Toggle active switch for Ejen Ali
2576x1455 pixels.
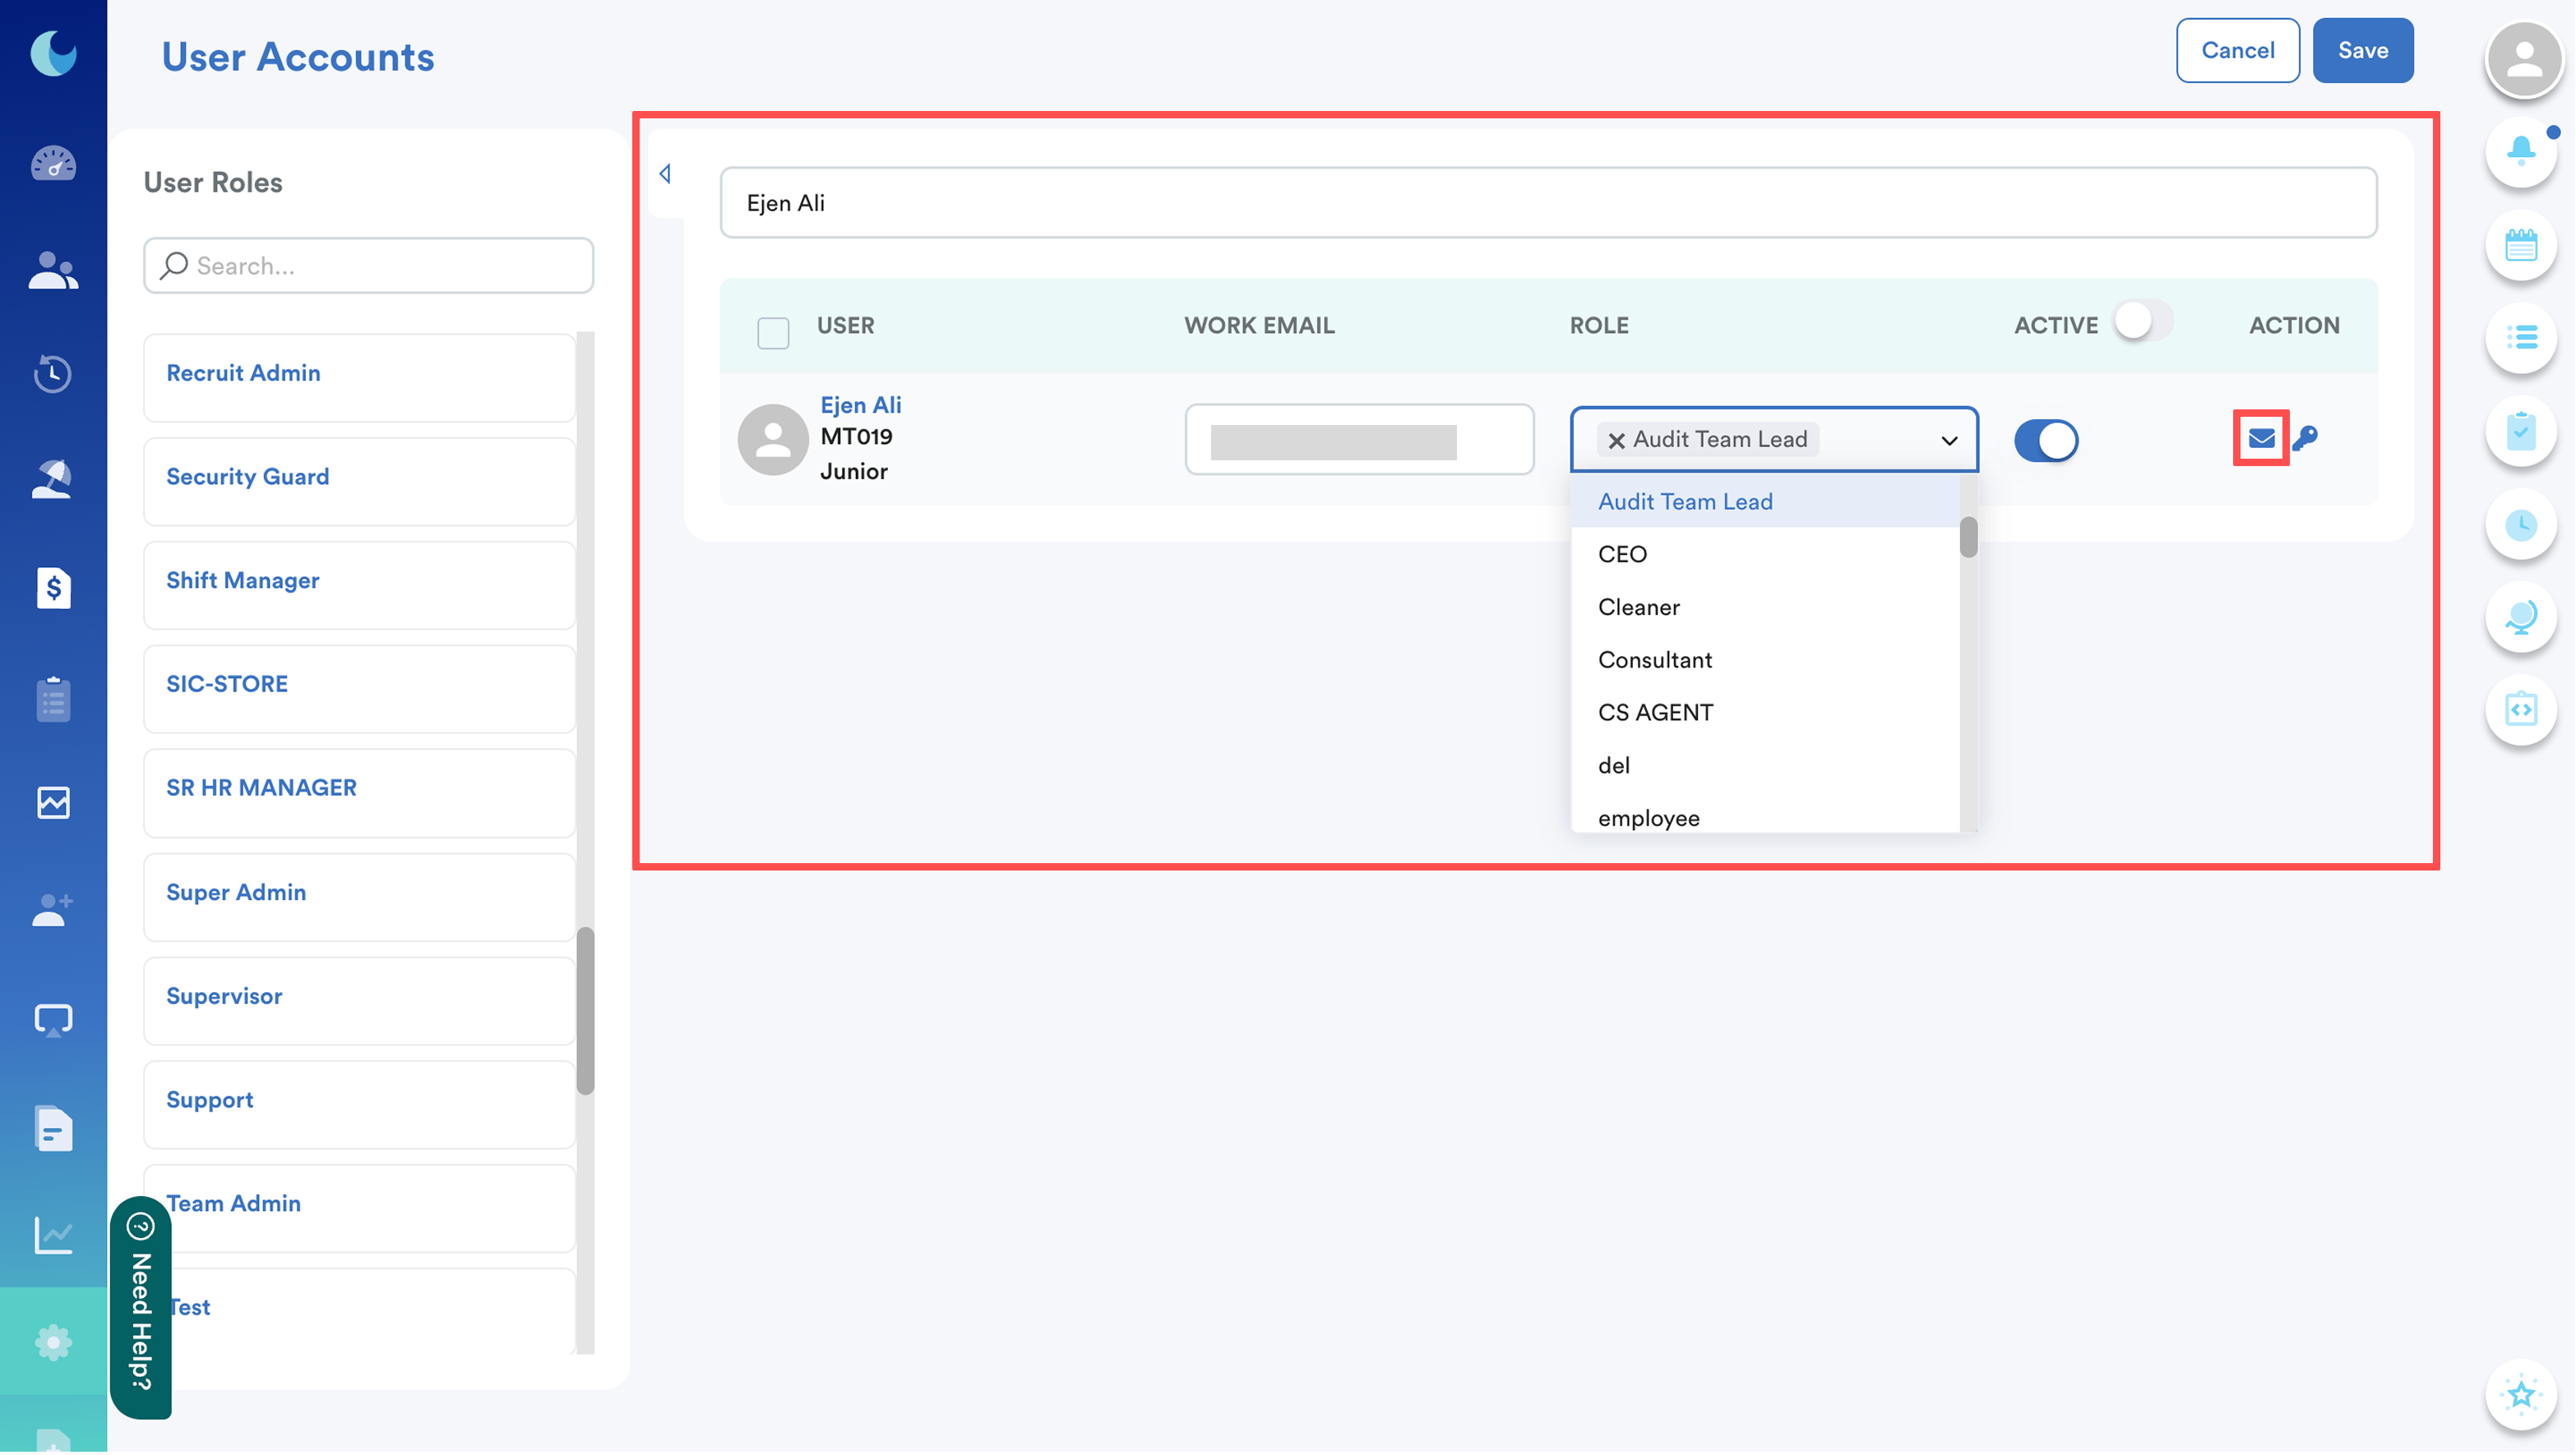[2046, 440]
